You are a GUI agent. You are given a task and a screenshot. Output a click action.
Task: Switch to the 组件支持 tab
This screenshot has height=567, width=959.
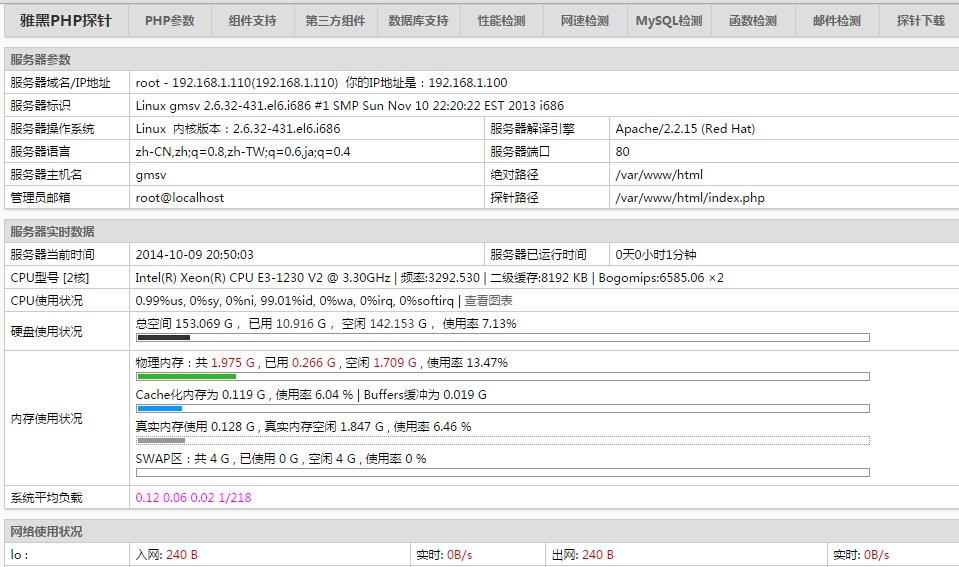coord(252,21)
